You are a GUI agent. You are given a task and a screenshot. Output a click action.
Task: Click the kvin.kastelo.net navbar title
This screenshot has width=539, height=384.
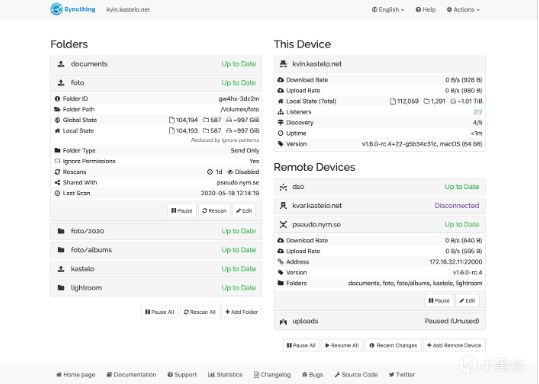tap(128, 10)
